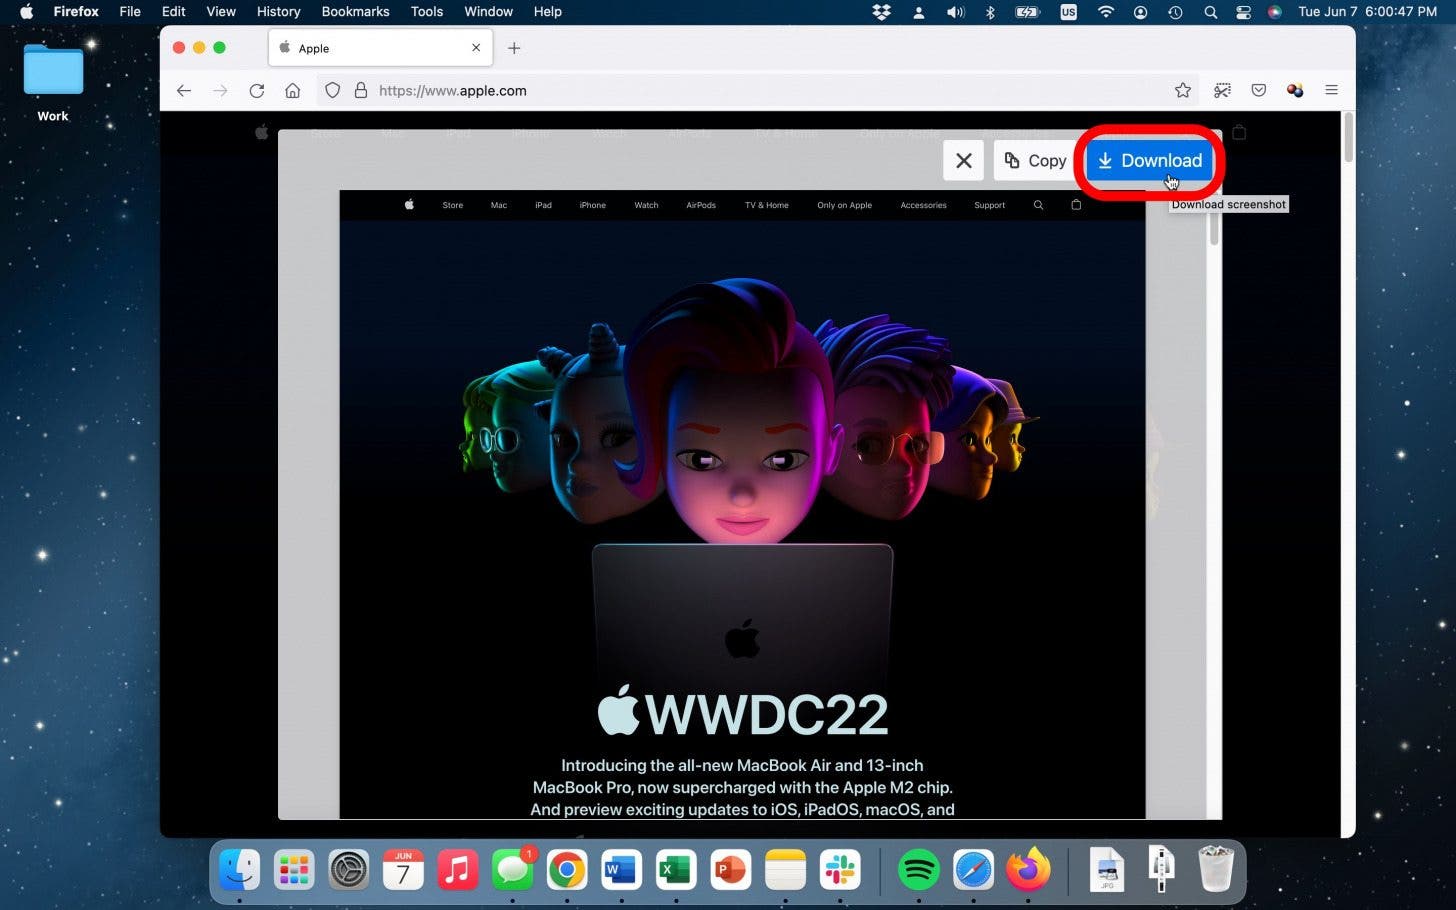Reload the current page
Image resolution: width=1456 pixels, height=910 pixels.
(x=257, y=91)
